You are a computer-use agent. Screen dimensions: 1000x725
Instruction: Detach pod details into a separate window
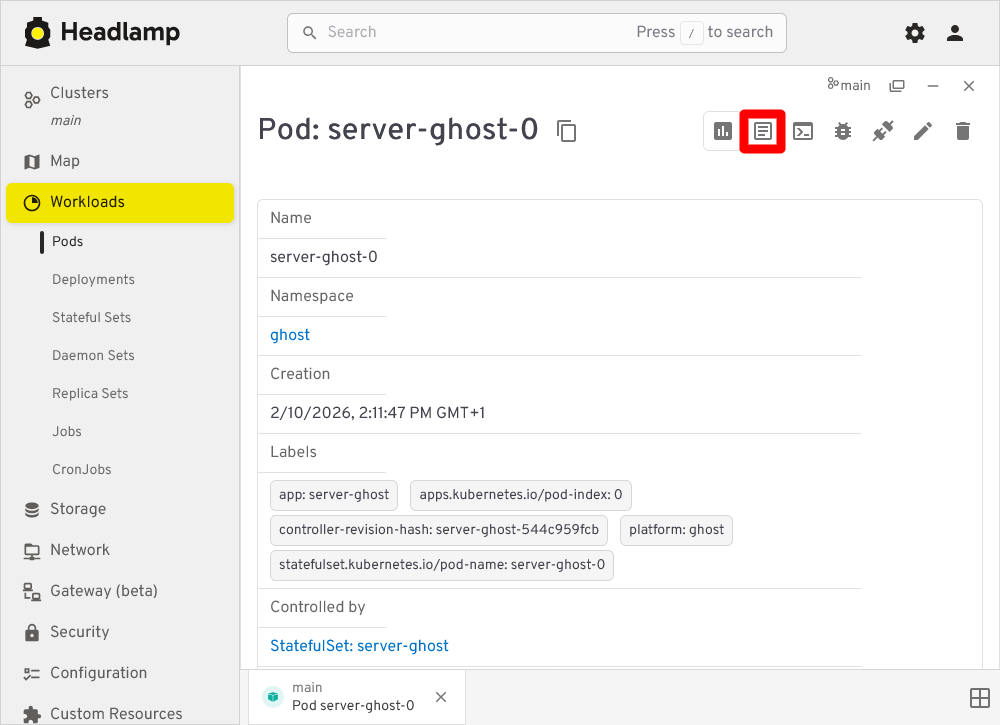click(x=897, y=85)
